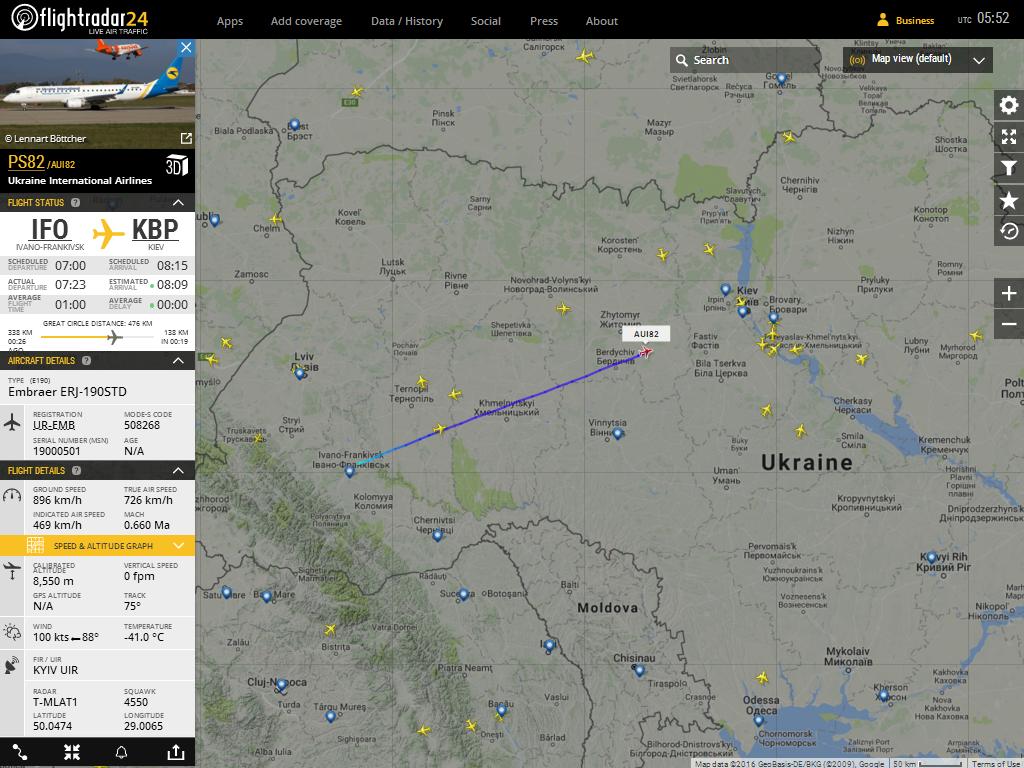Screen dimensions: 1024x768
Task: Click the share upload icon
Action: tap(176, 752)
